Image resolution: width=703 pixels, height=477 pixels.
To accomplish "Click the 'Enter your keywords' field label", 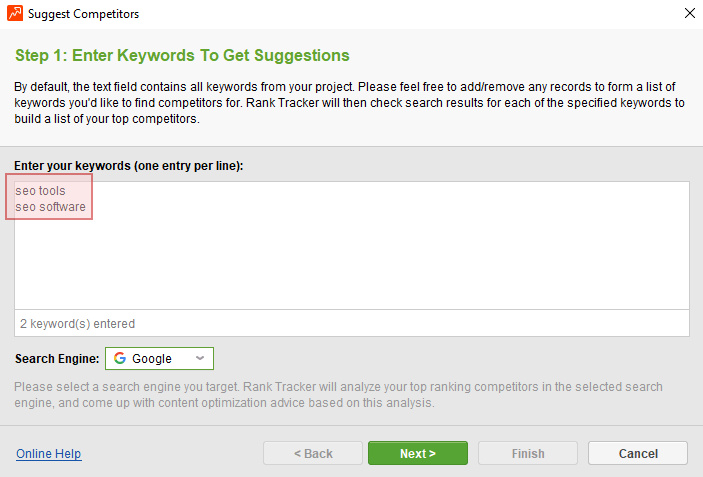I will (129, 166).
